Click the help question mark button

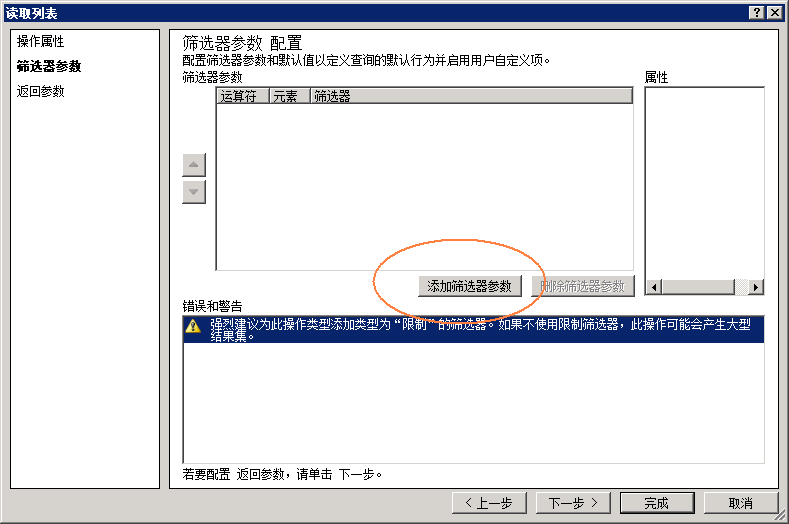coord(757,13)
